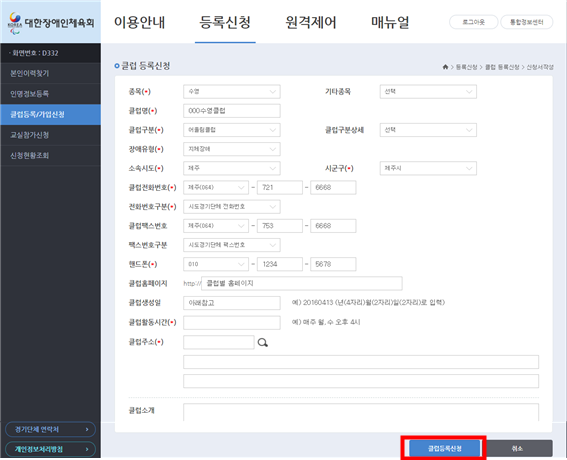Viewport: 567px width, 460px height.
Task: Click the 클럽활동시간 input field
Action: coord(232,323)
